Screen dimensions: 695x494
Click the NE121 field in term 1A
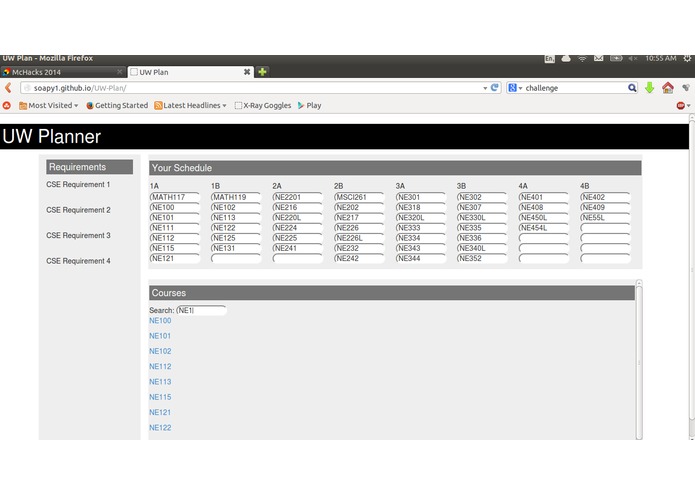(x=175, y=258)
